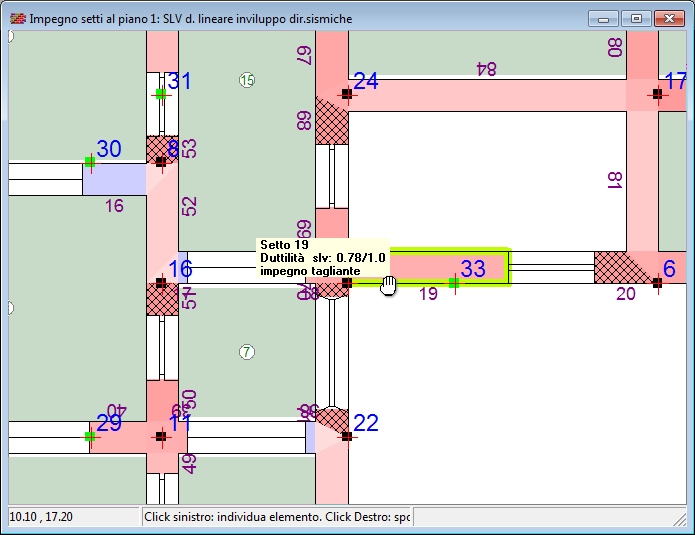Select the circled room label 15
The width and height of the screenshot is (695, 535).
pyautogui.click(x=247, y=80)
